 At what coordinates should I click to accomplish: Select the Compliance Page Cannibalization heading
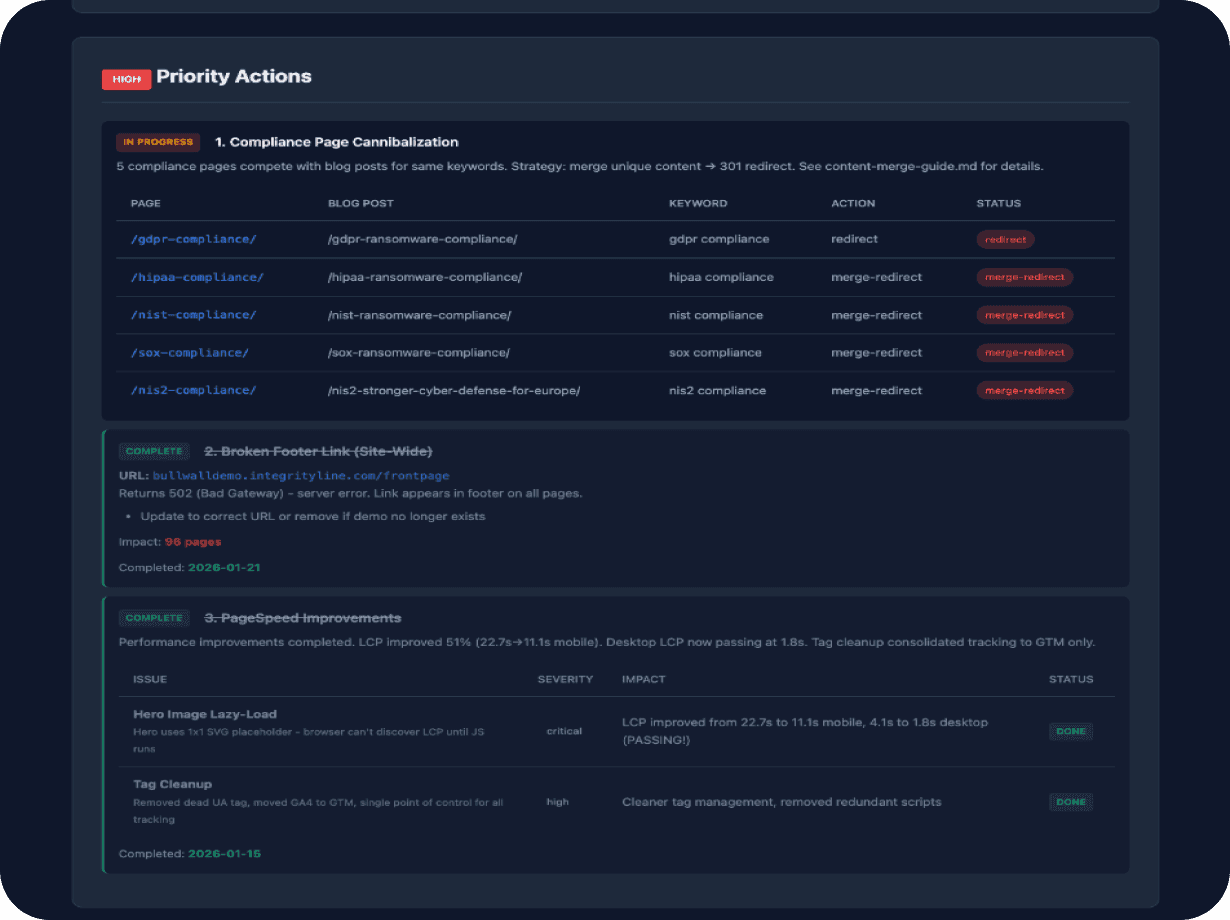[x=336, y=142]
